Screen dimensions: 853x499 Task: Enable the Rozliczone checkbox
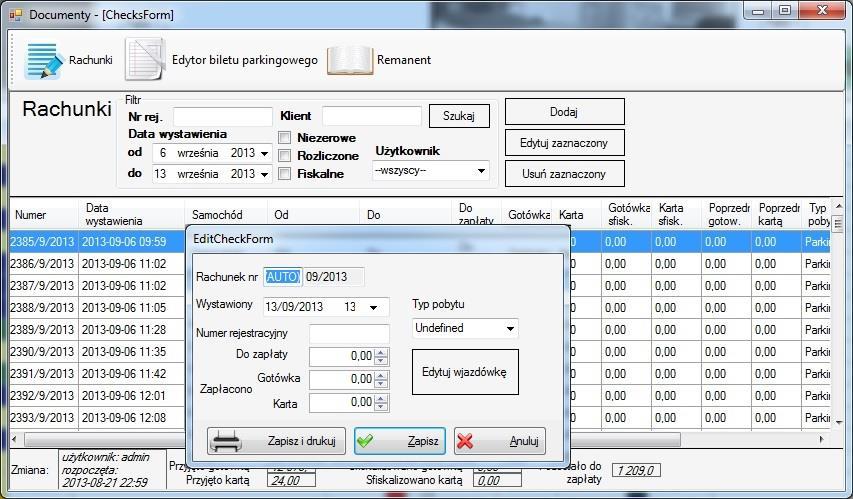284,156
